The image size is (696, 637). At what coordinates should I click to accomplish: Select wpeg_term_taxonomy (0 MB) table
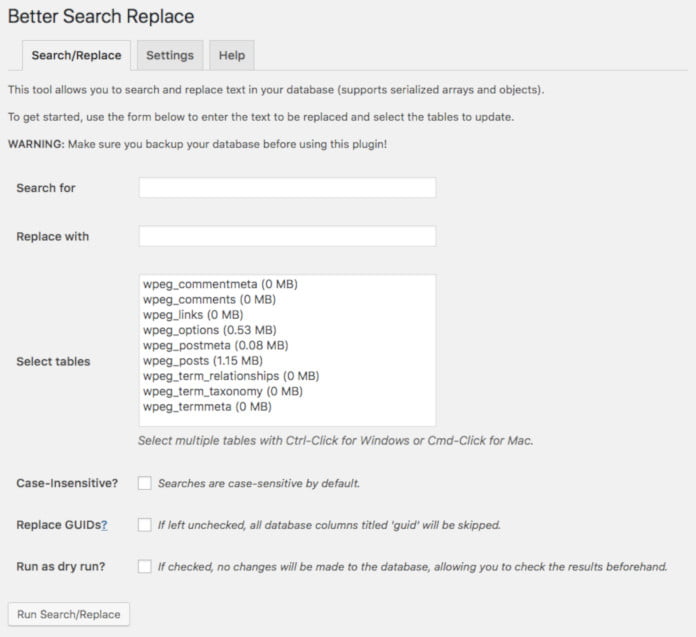pos(288,392)
